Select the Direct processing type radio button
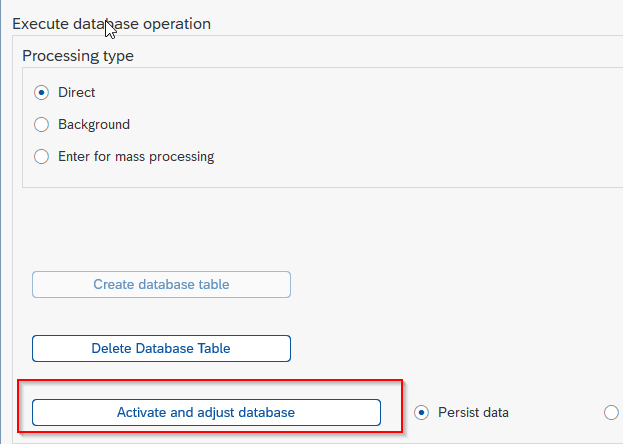Viewport: 623px width, 444px height. coord(41,93)
